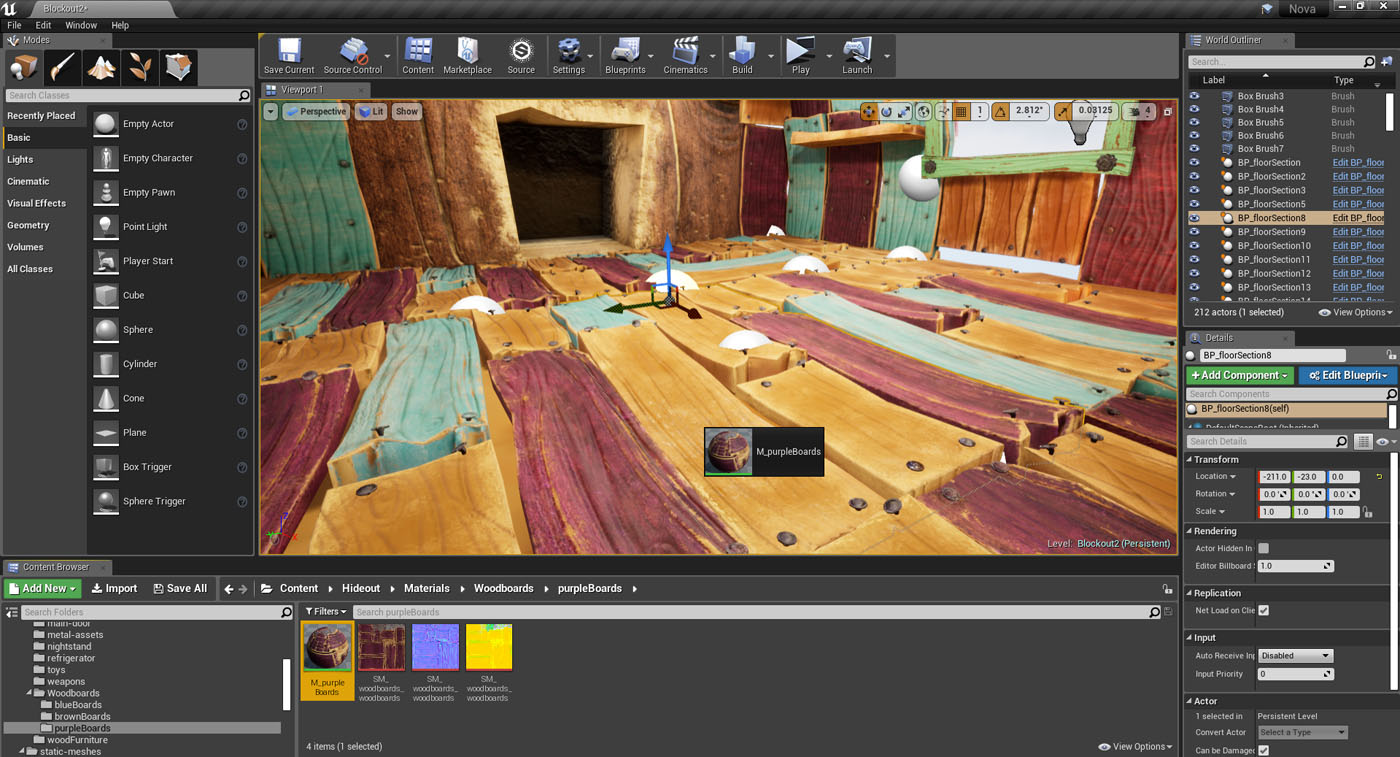Toggle grid snapping in the viewport
Image resolution: width=1400 pixels, height=757 pixels.
click(962, 112)
